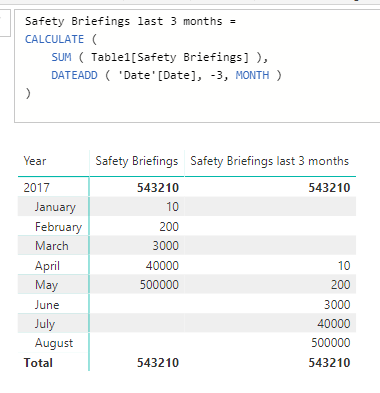Click August's last 3 months value 500000

(331, 343)
